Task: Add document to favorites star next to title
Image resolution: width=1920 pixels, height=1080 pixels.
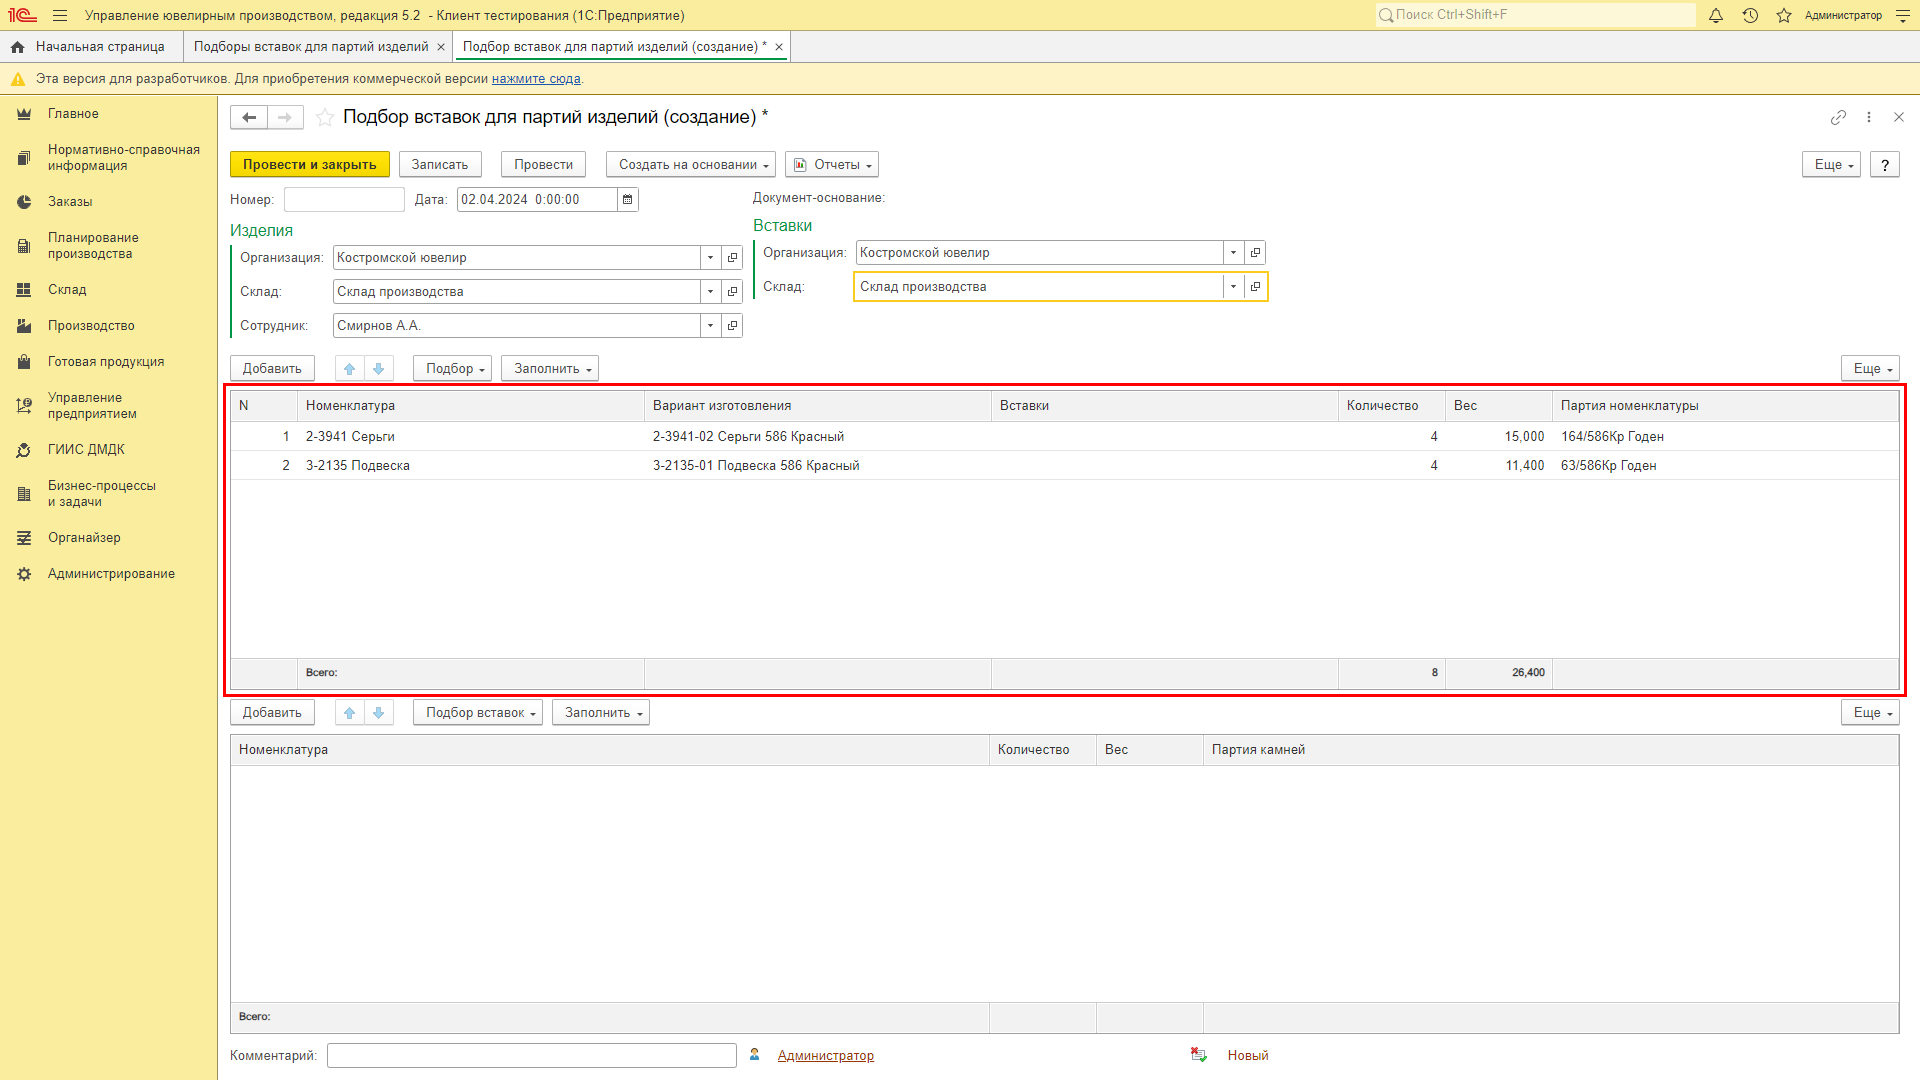Action: (x=325, y=117)
